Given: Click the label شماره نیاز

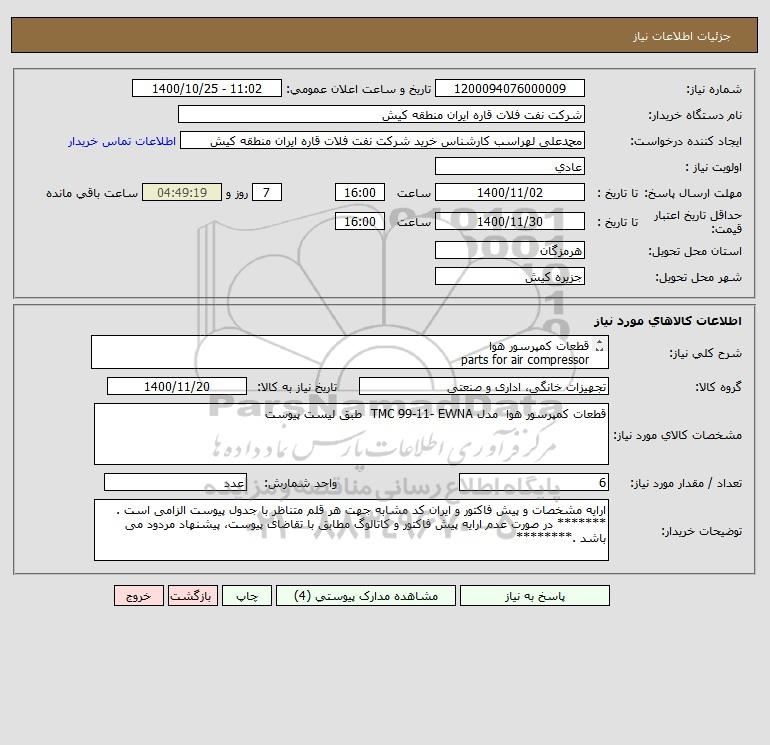Looking at the screenshot, I should point(714,89).
